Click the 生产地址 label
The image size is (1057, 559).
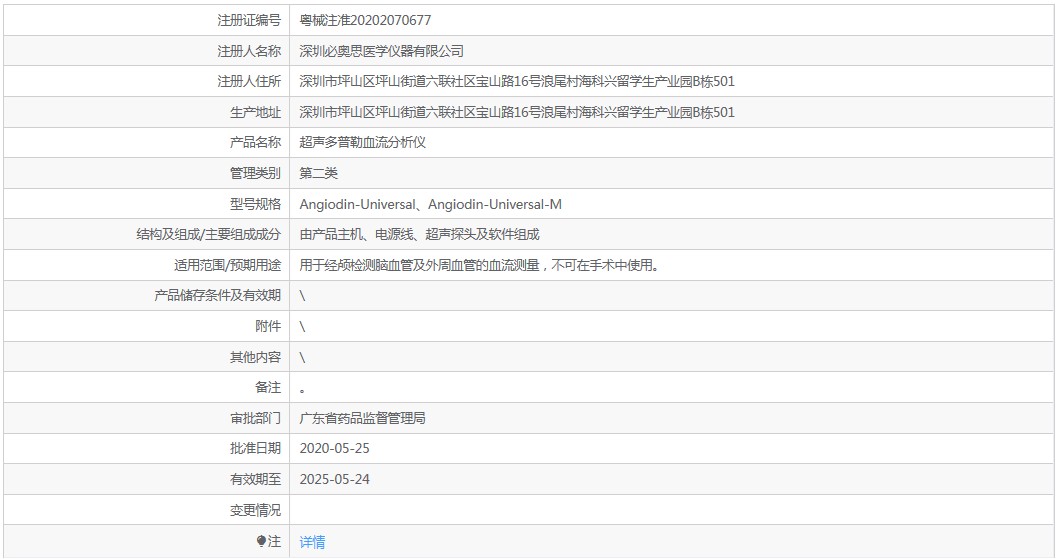coord(255,113)
